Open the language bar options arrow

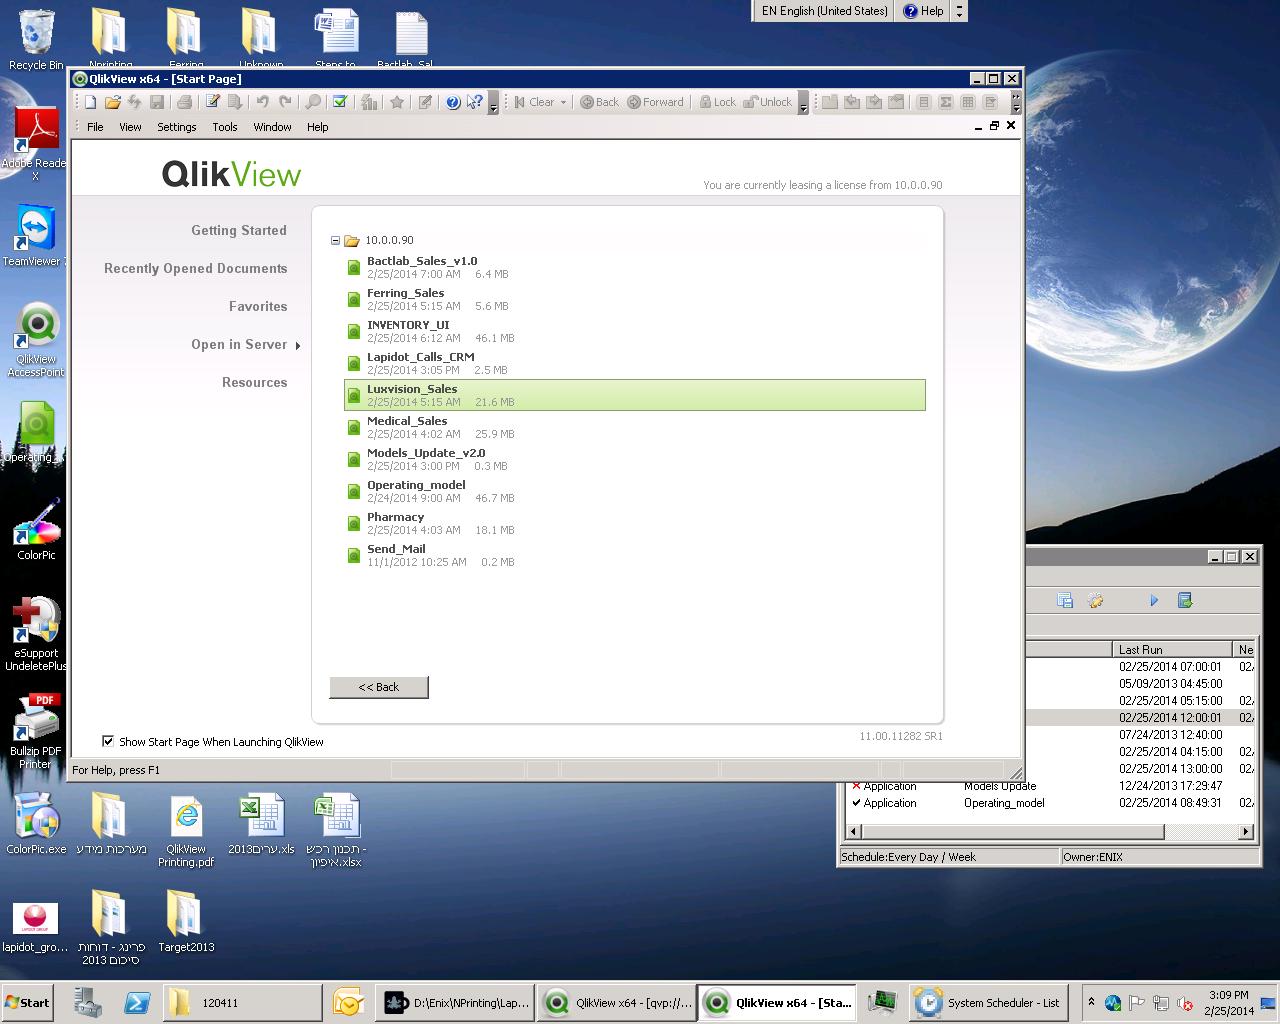tap(960, 11)
